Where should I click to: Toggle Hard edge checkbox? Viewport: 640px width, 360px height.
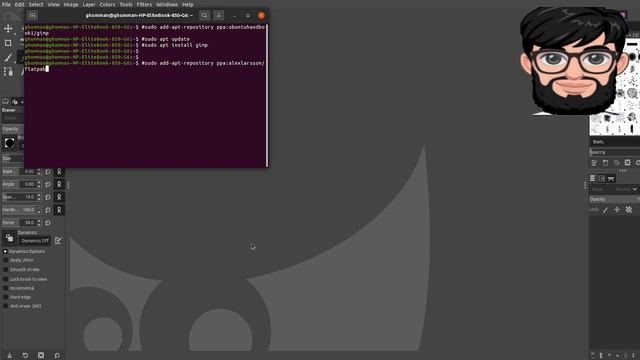[x=6, y=297]
